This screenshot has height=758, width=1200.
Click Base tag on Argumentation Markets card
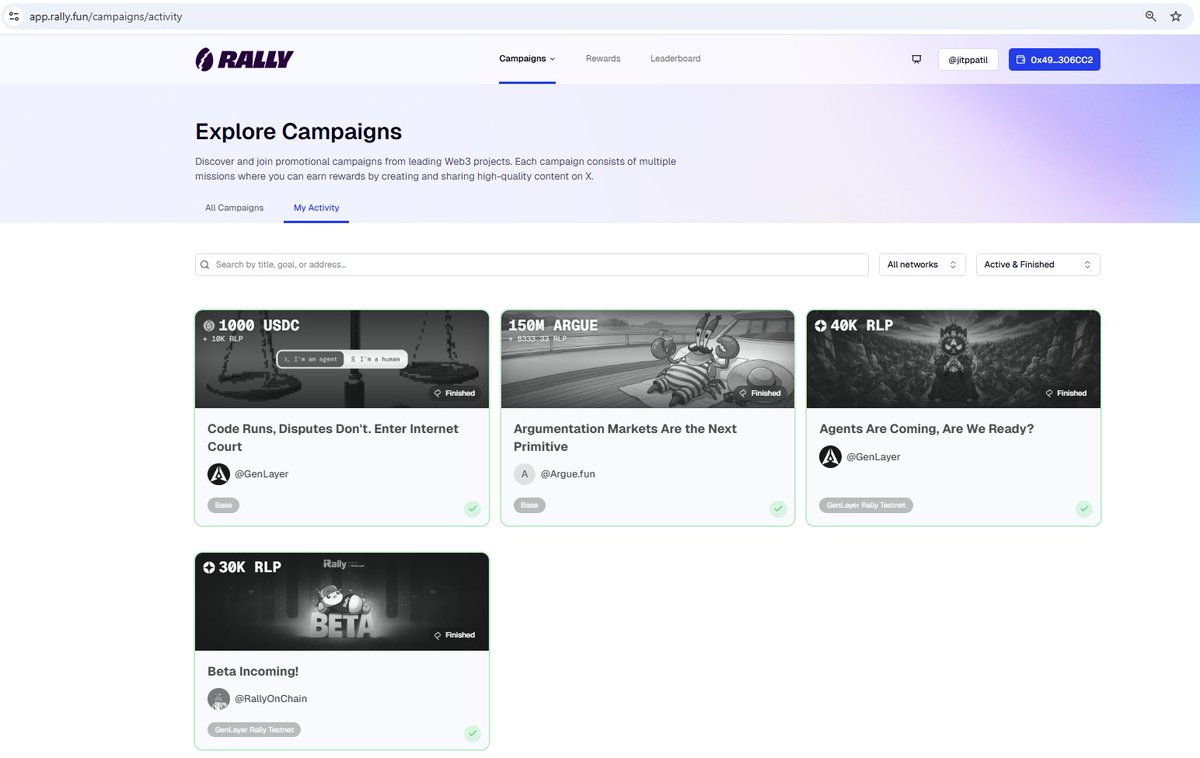[529, 505]
